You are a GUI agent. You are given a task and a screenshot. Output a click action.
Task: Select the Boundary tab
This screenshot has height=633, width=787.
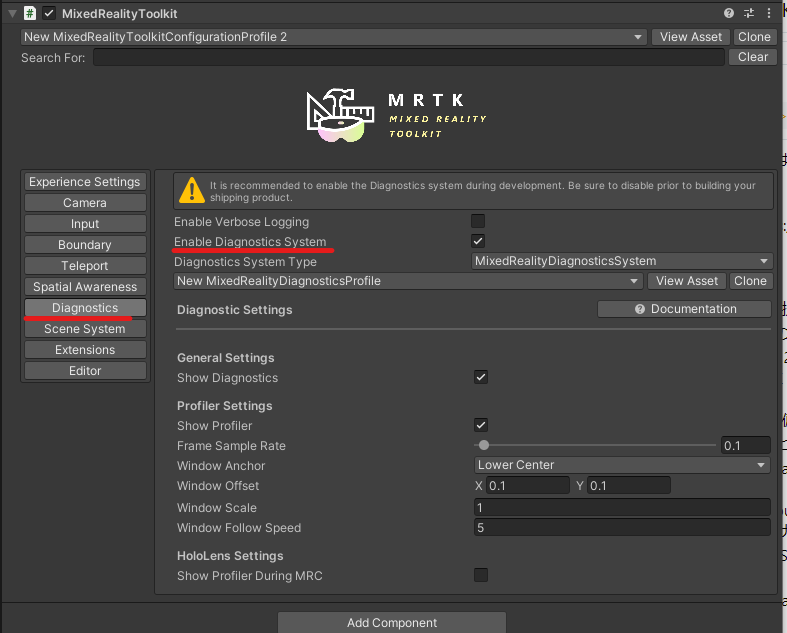(85, 245)
